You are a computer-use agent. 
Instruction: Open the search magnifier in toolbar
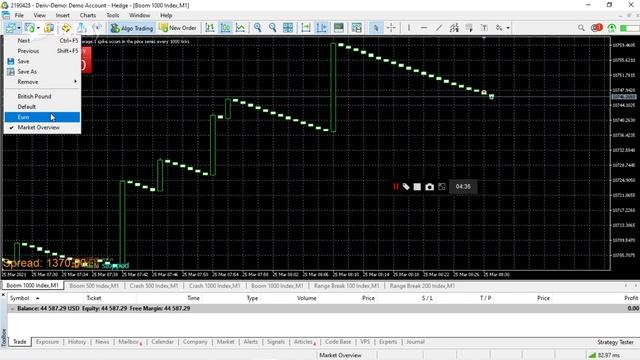point(581,28)
